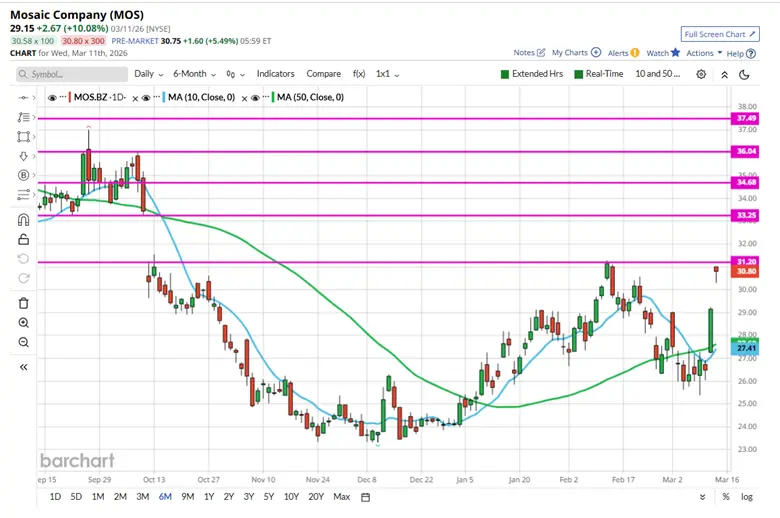The image size is (780, 518).
Task: Click the lock drawings icon
Action: tap(23, 239)
